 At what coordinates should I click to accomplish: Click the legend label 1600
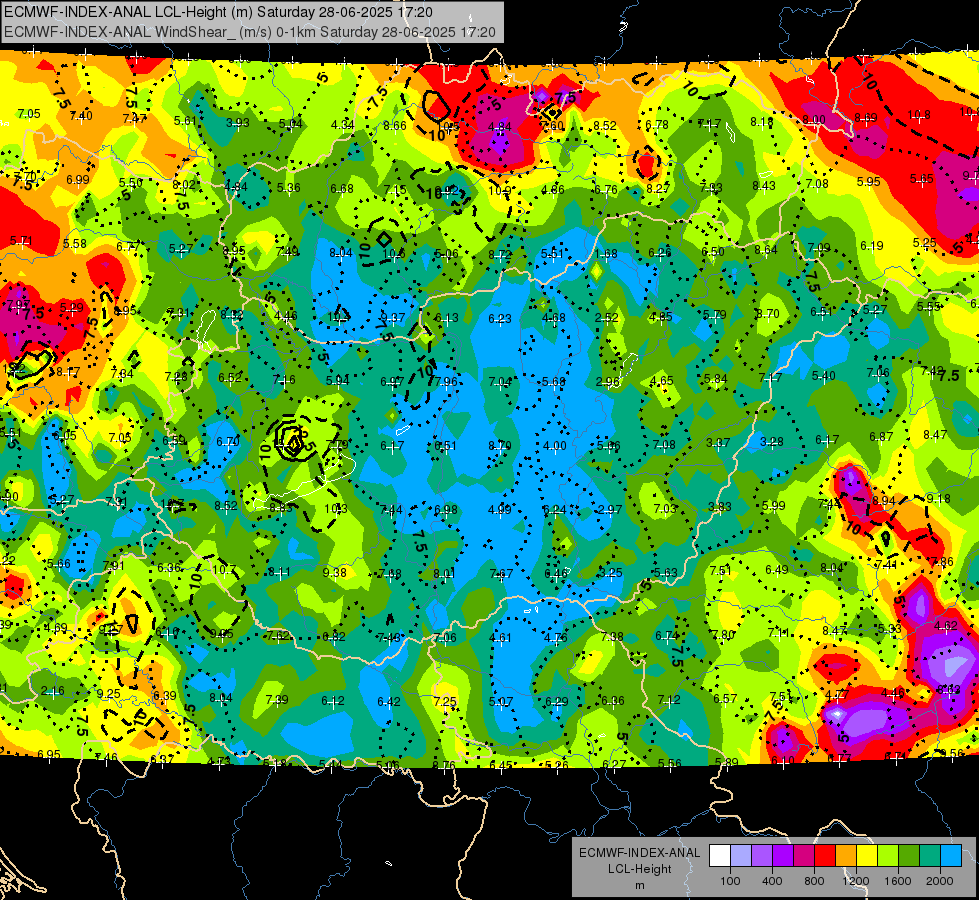[x=898, y=881]
